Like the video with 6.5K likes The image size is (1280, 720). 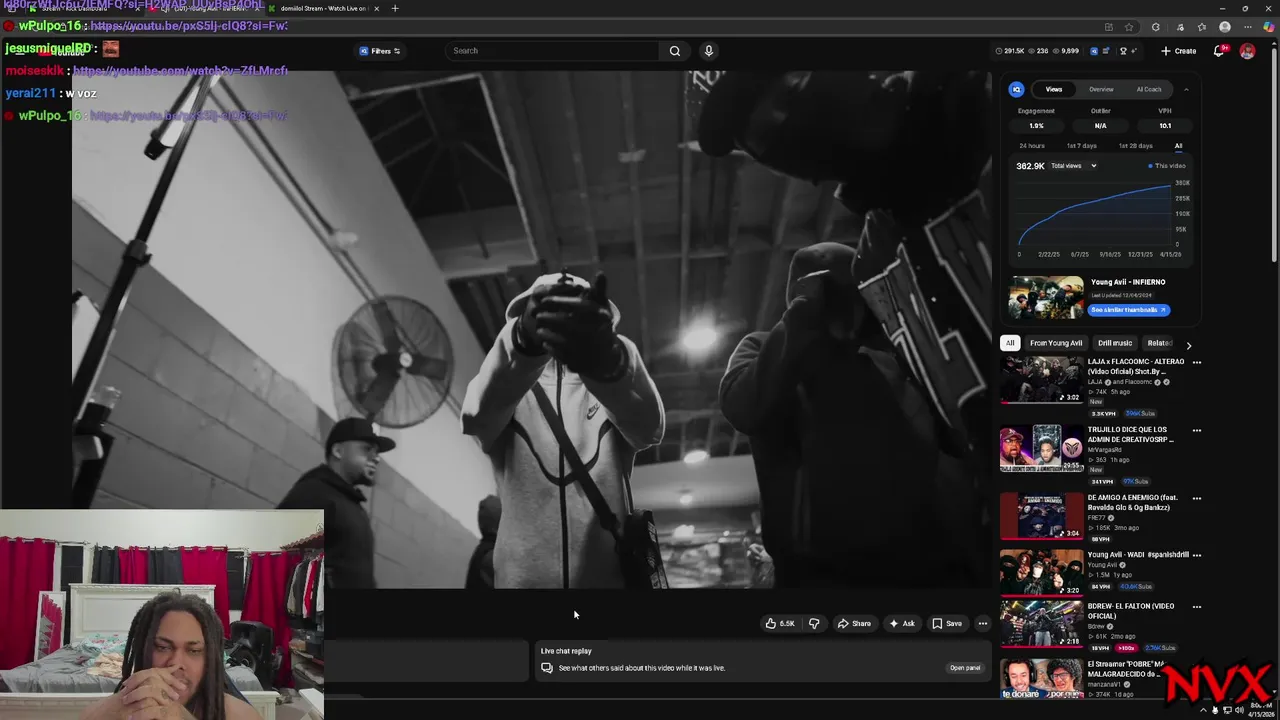pyautogui.click(x=780, y=623)
